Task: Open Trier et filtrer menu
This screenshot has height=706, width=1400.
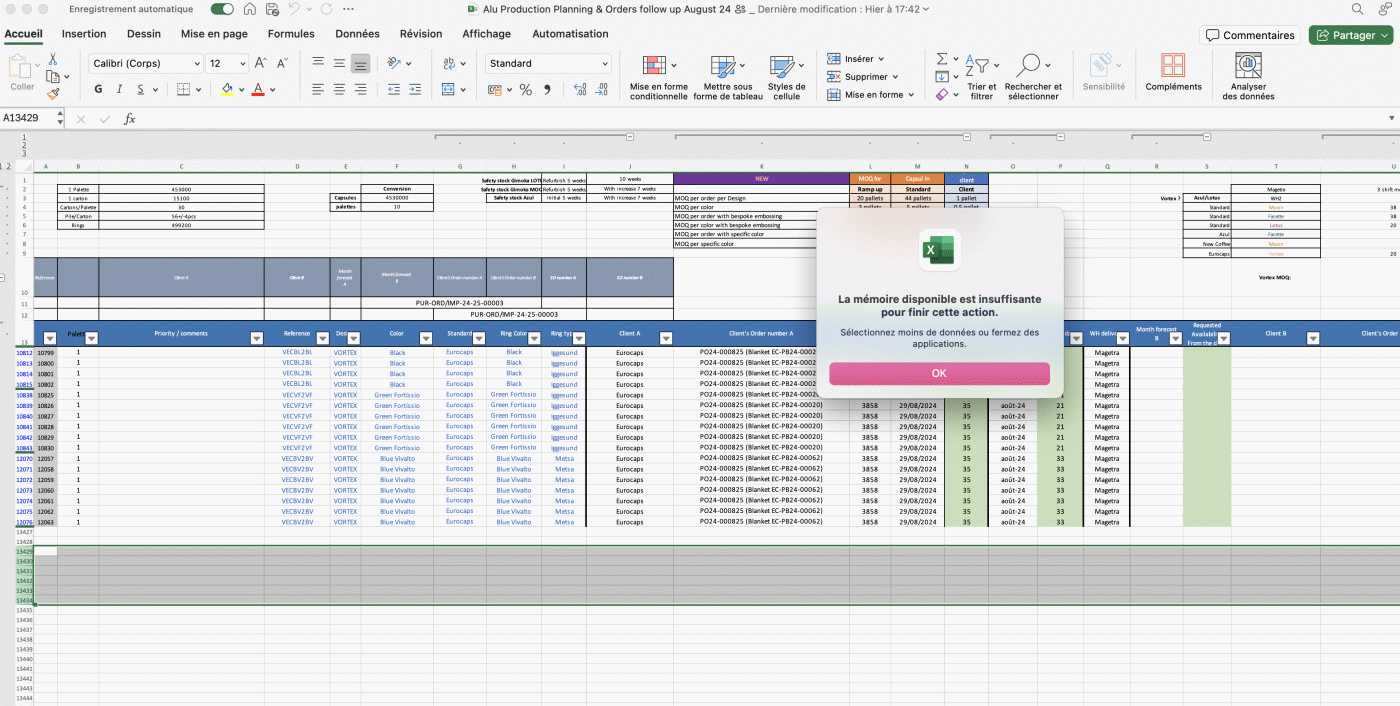Action: 981,78
